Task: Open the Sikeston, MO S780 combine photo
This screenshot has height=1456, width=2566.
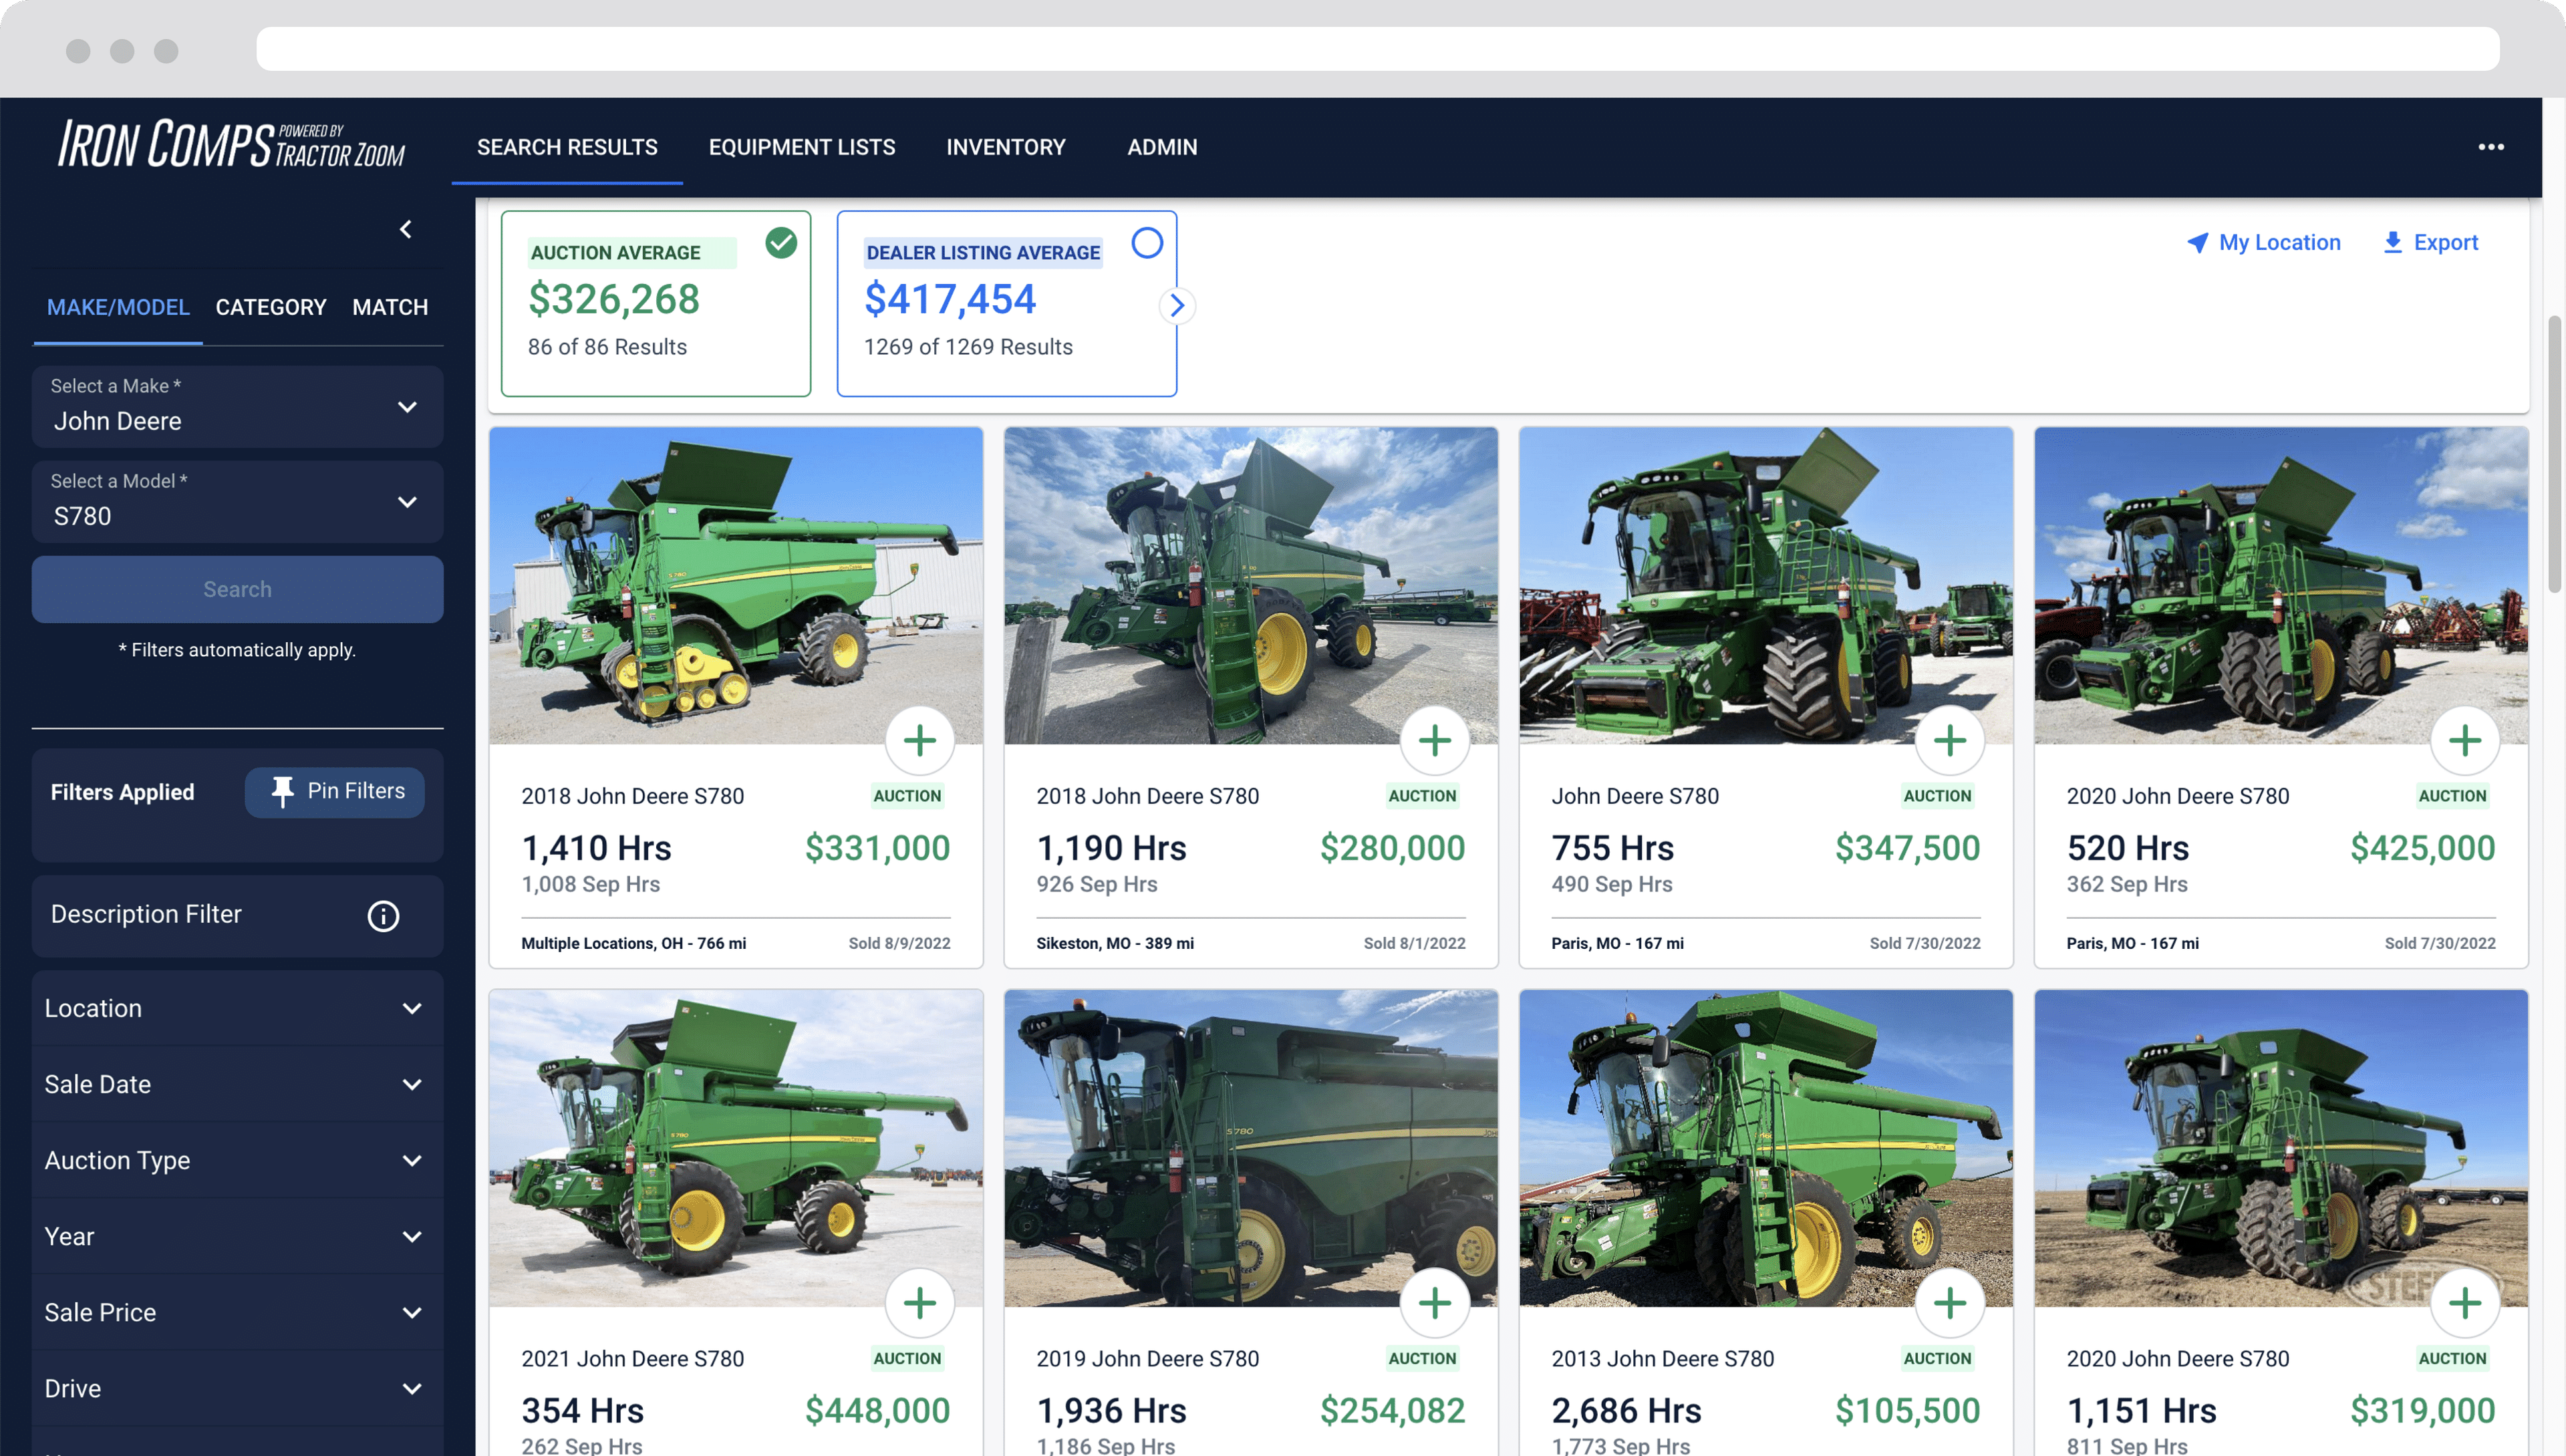Action: pos(1250,585)
